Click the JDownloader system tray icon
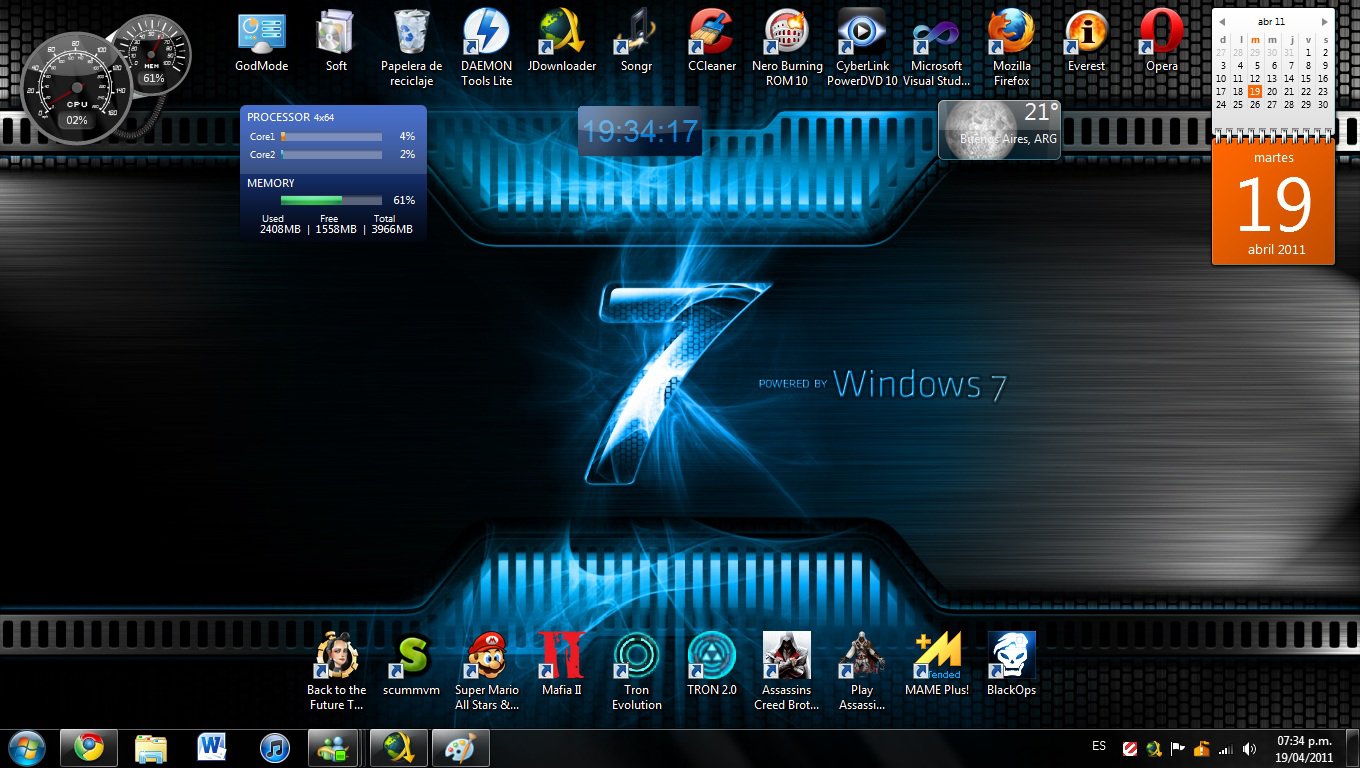 [1154, 748]
